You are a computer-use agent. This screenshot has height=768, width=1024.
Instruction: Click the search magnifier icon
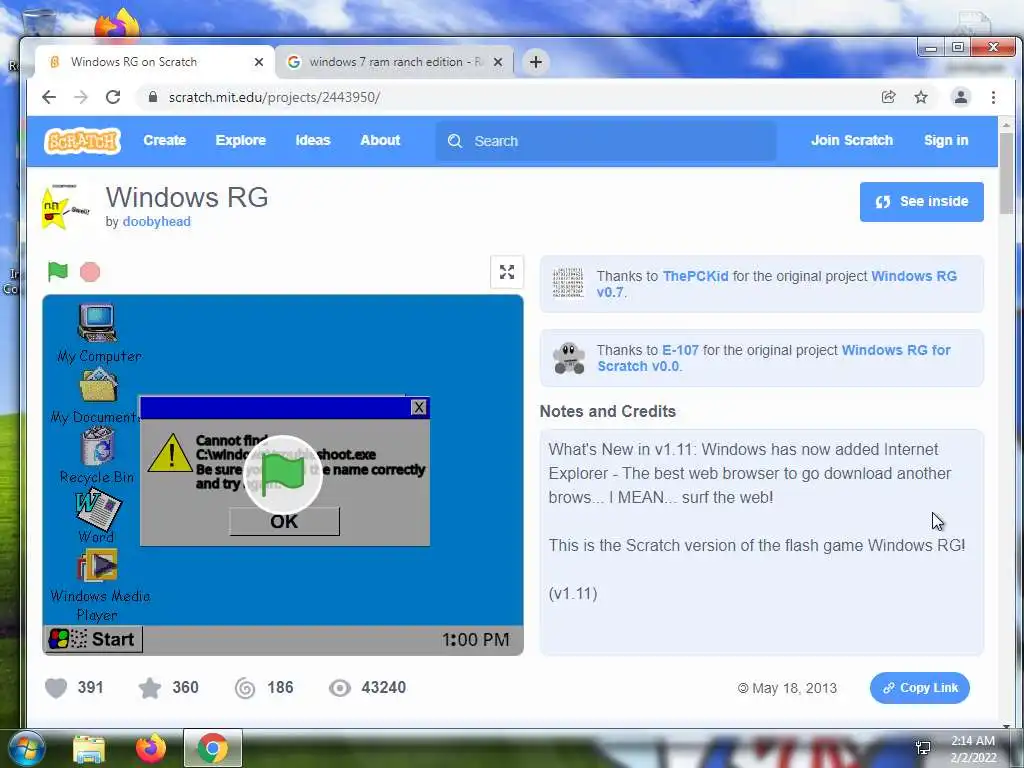(455, 141)
